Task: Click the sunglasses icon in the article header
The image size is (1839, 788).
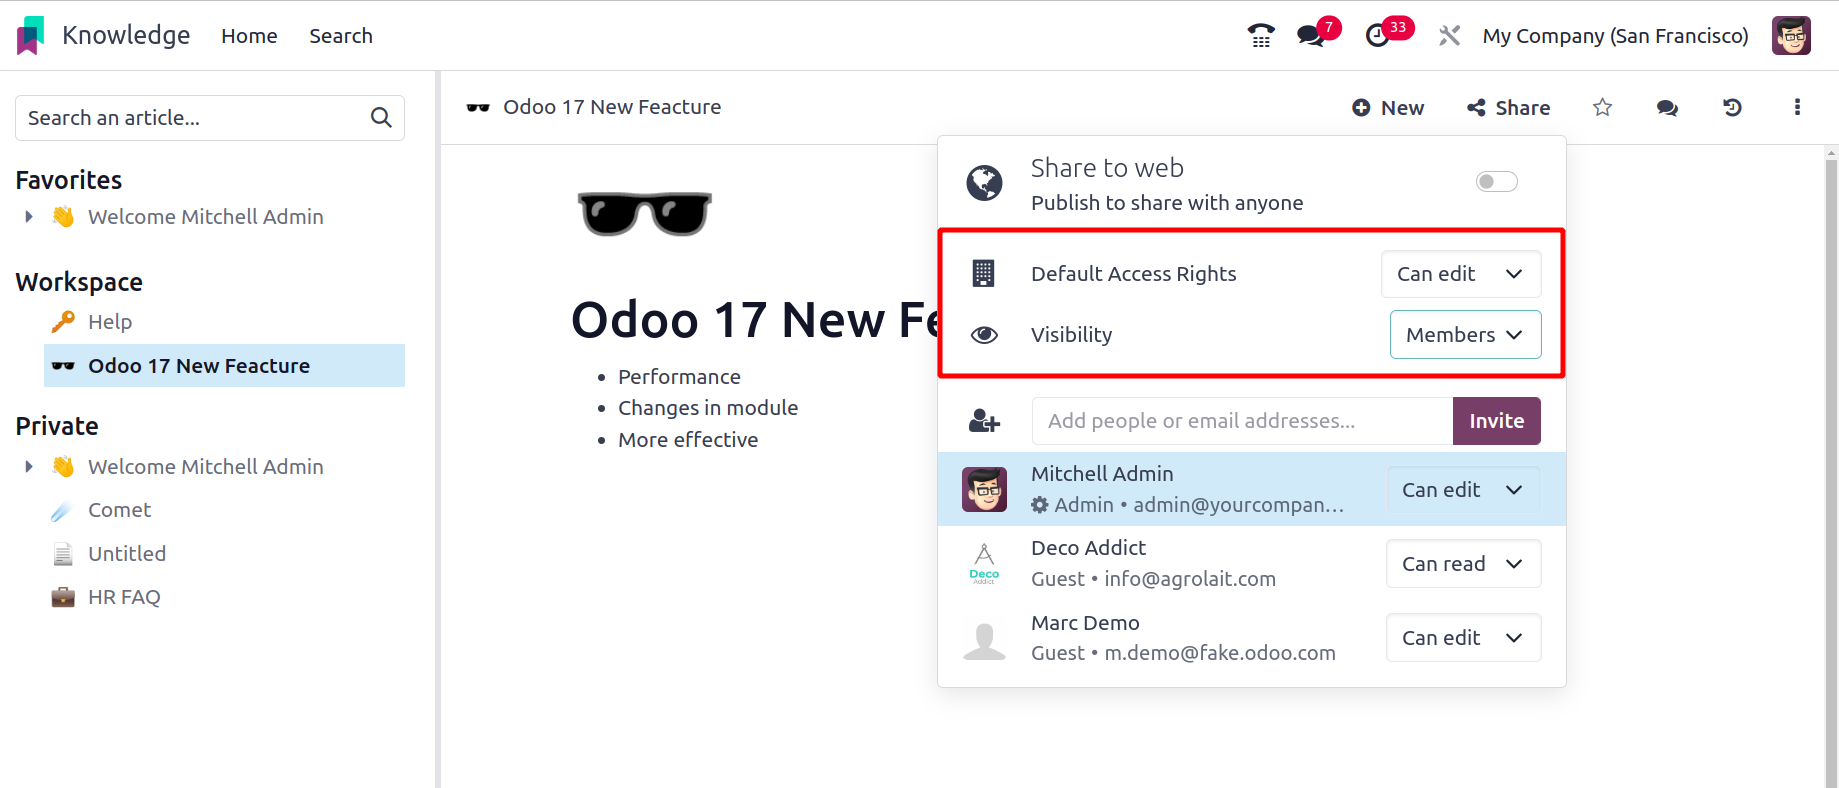Action: 478,107
